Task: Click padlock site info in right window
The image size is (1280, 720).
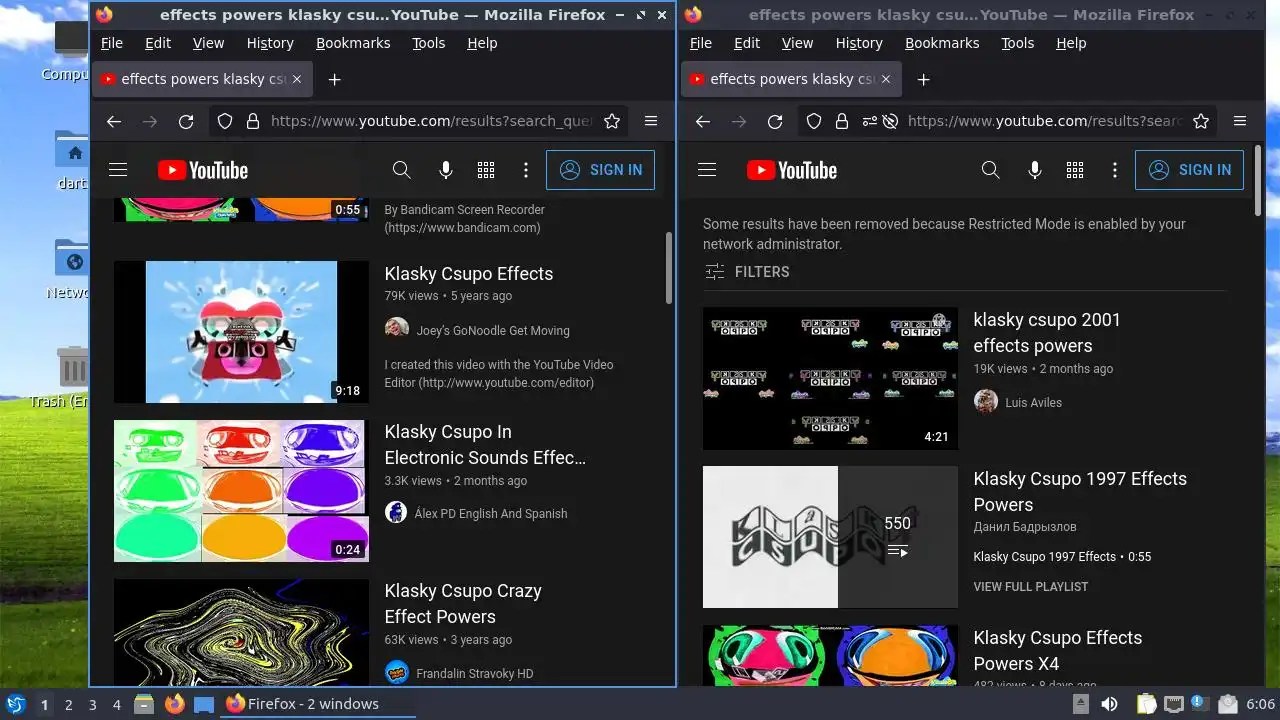Action: point(842,121)
